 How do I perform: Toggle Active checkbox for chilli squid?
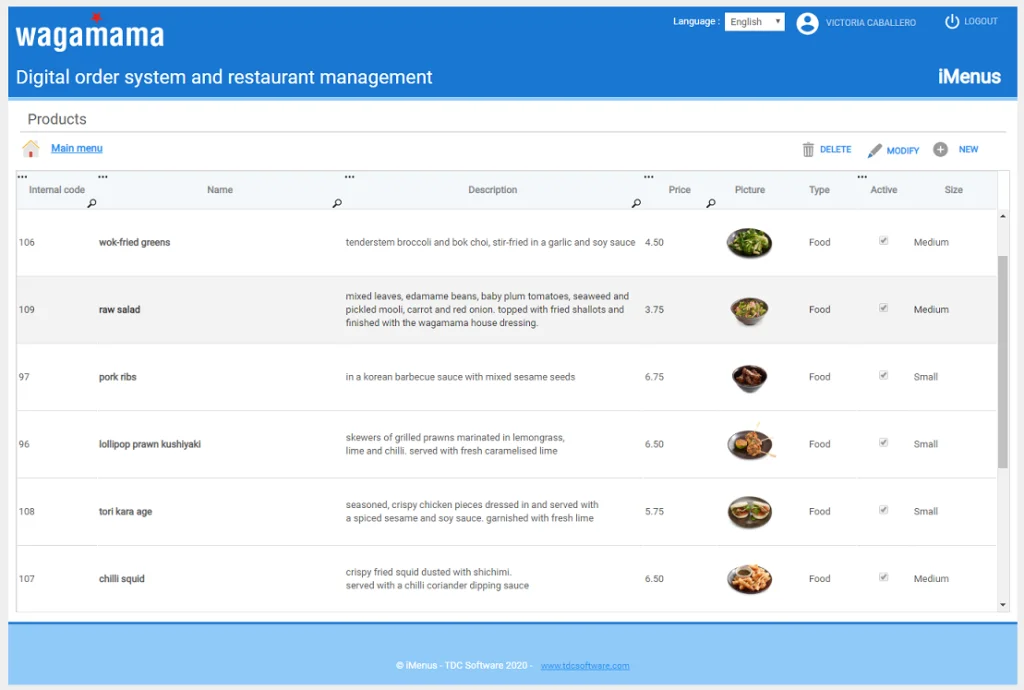(x=883, y=577)
